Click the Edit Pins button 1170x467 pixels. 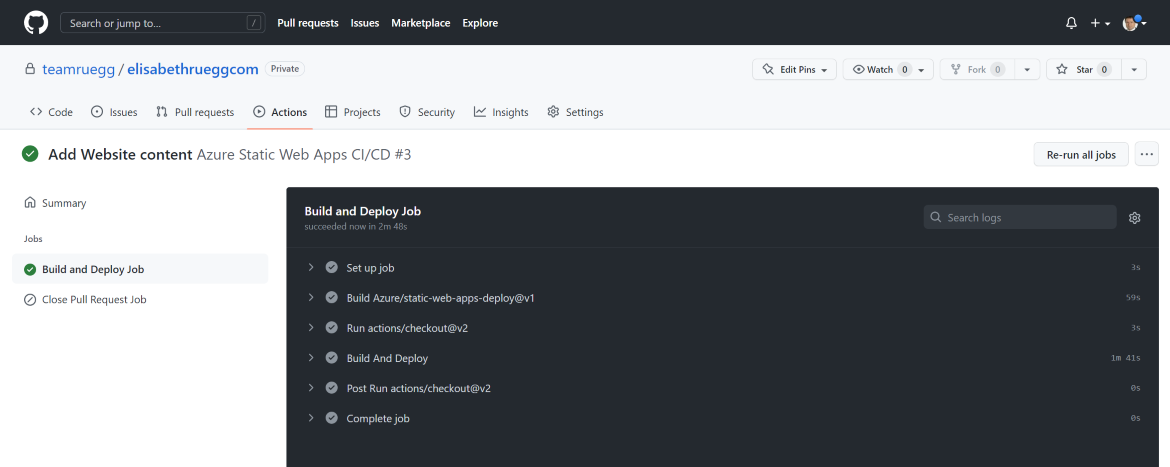(x=795, y=69)
